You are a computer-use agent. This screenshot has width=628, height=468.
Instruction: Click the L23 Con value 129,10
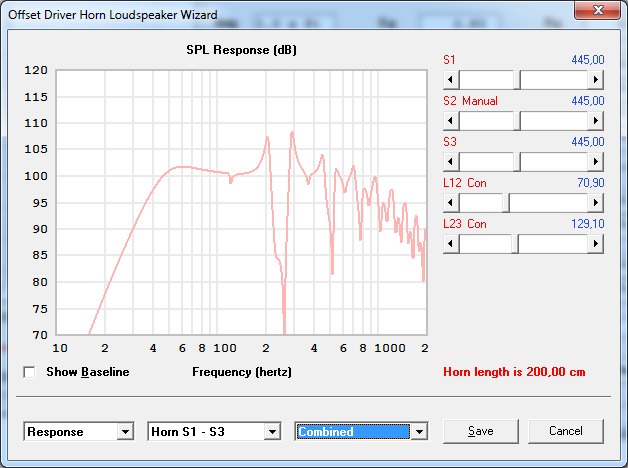tap(588, 223)
